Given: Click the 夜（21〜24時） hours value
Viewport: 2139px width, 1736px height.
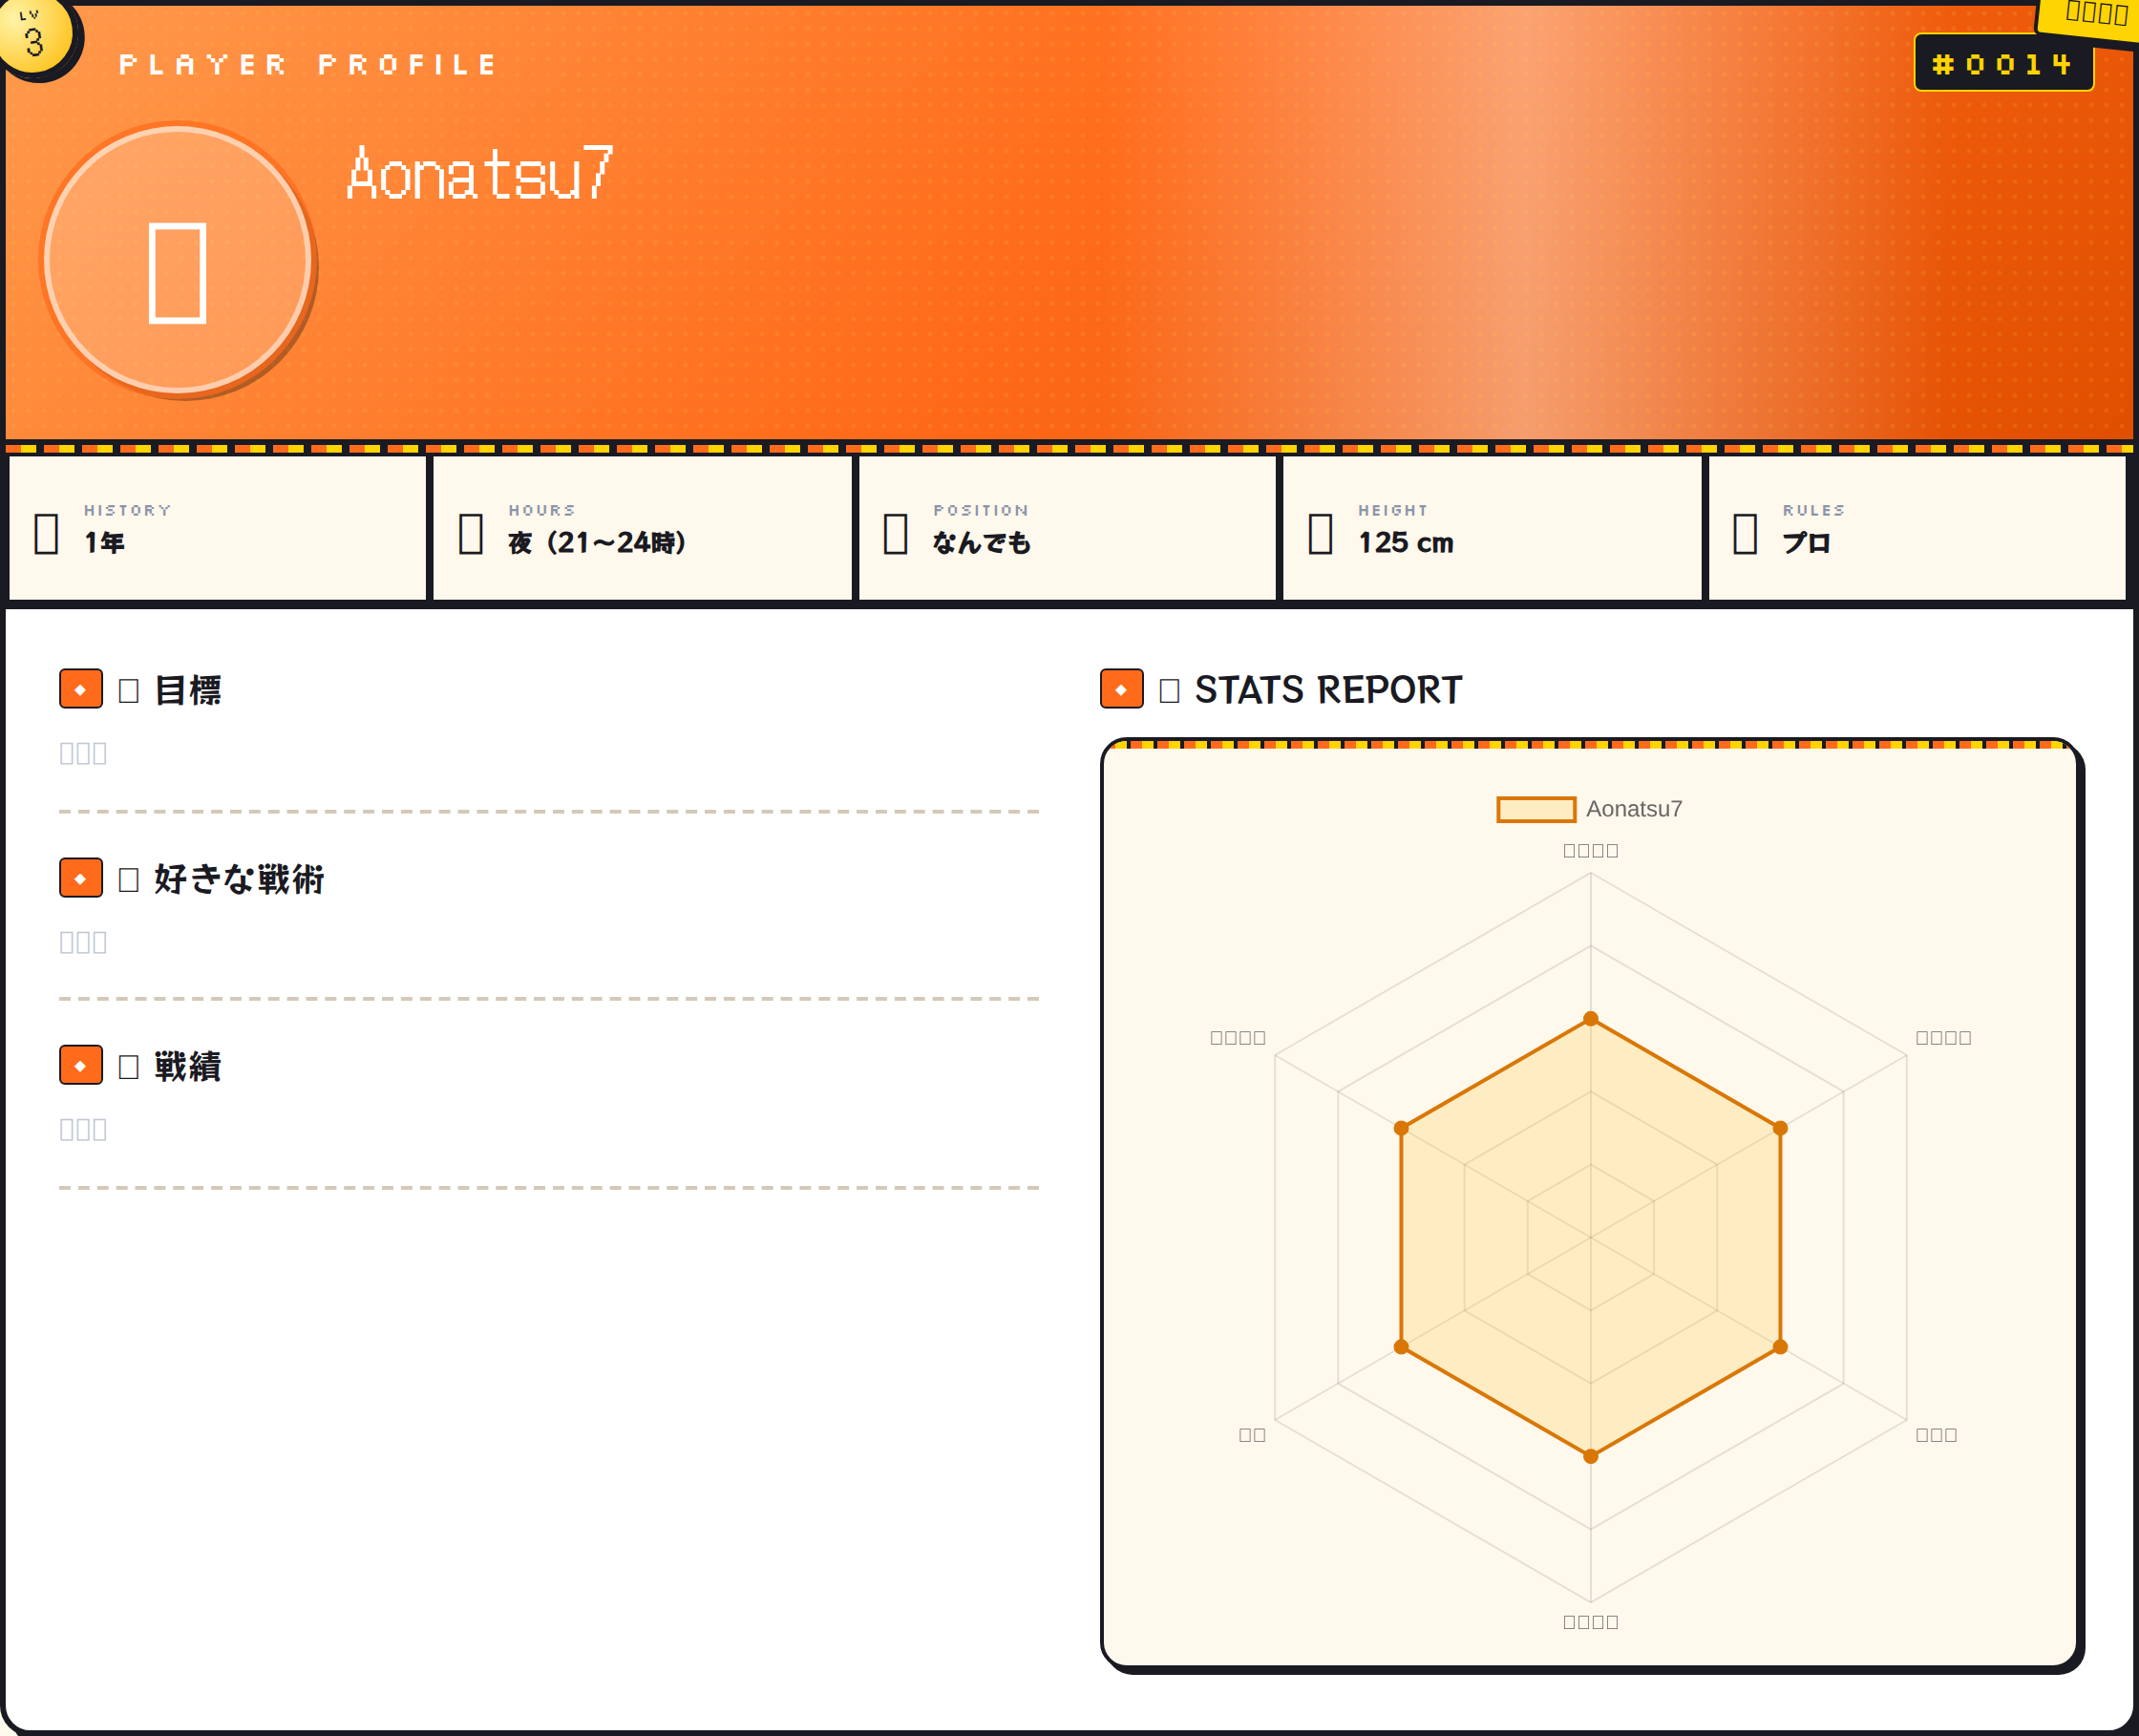Looking at the screenshot, I should click(x=597, y=543).
